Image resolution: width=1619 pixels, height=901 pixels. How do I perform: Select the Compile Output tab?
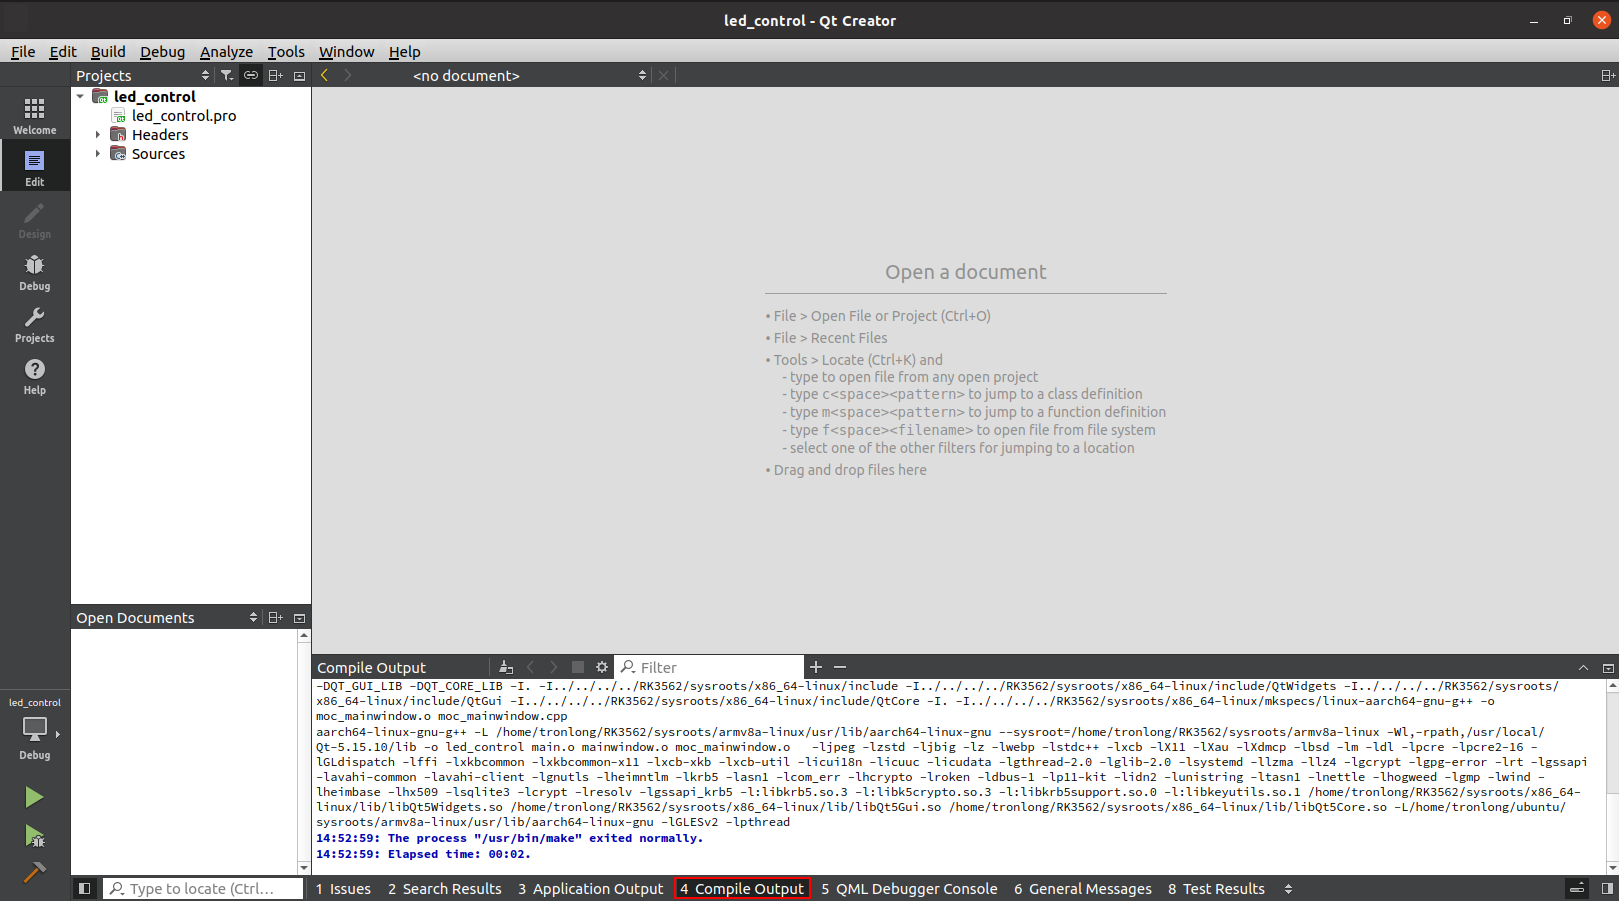[742, 888]
